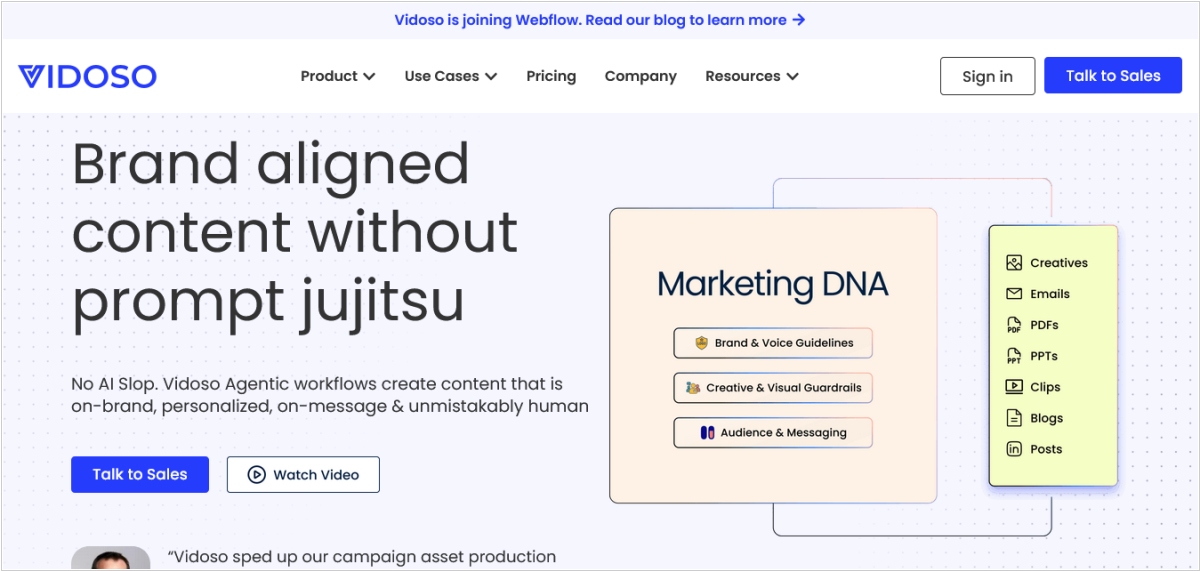Click the testimonial author photo thumbnail

coord(111,559)
